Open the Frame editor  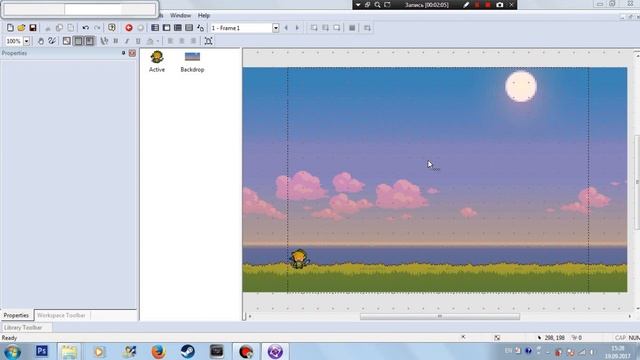(x=167, y=28)
